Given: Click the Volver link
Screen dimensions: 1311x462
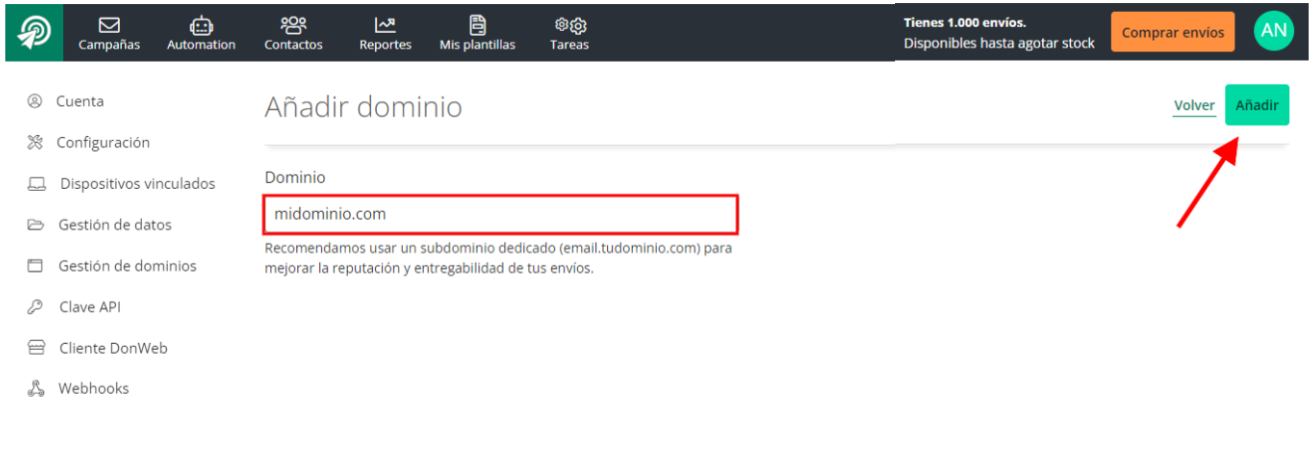Looking at the screenshot, I should [x=1194, y=106].
